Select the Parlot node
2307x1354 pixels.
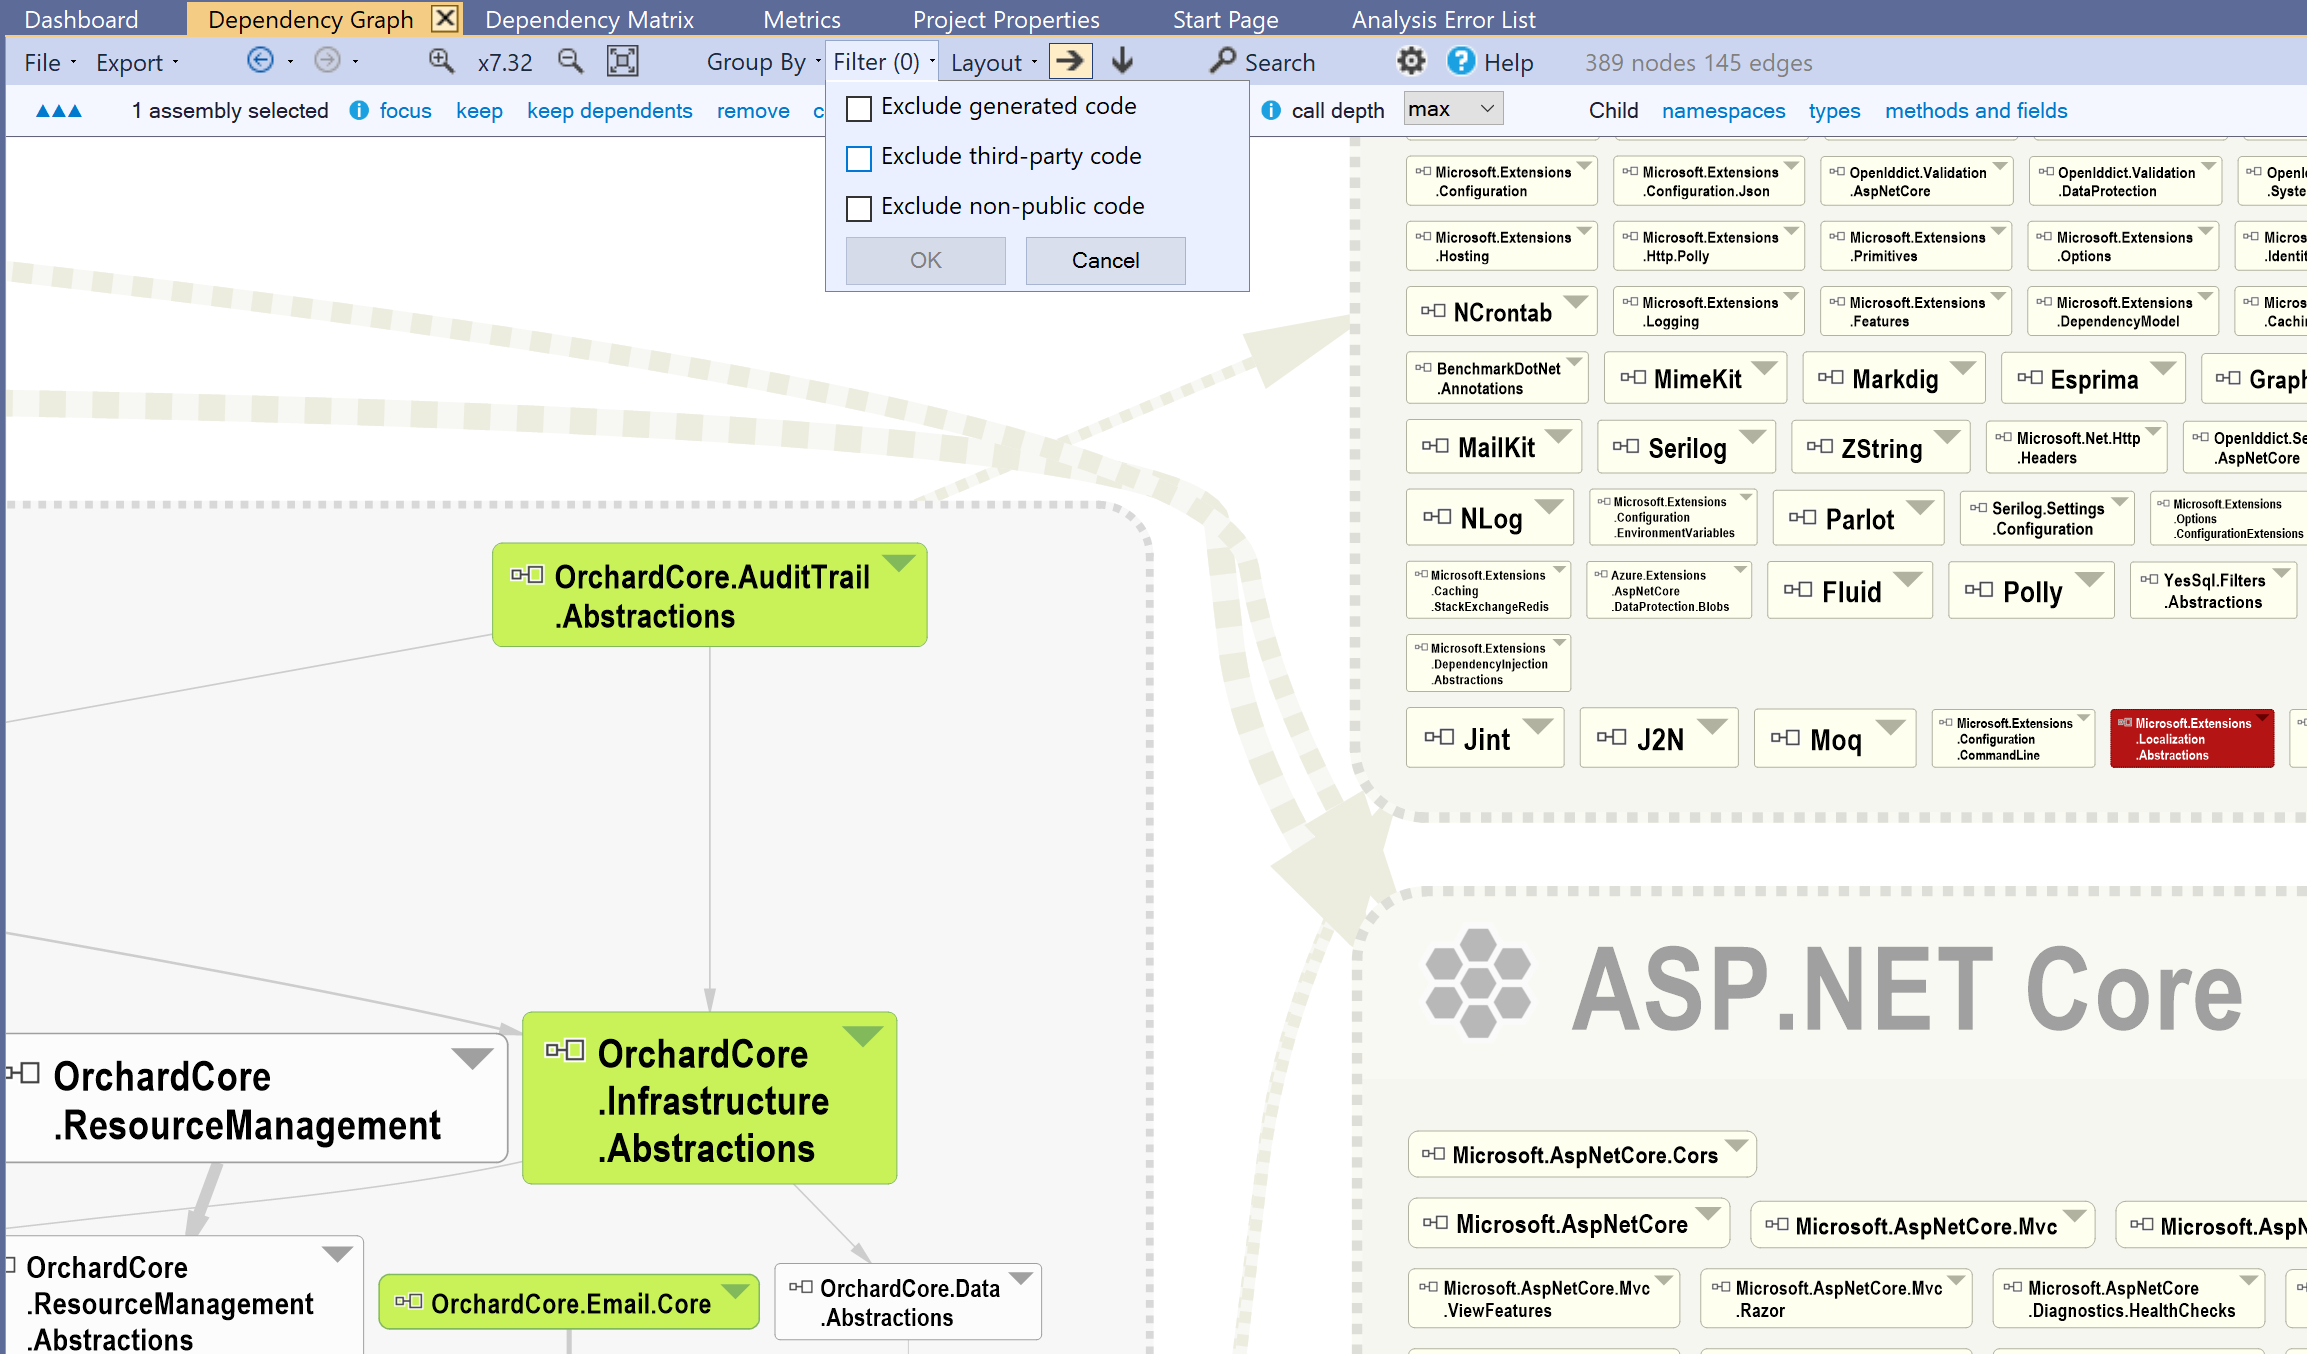tap(1858, 518)
